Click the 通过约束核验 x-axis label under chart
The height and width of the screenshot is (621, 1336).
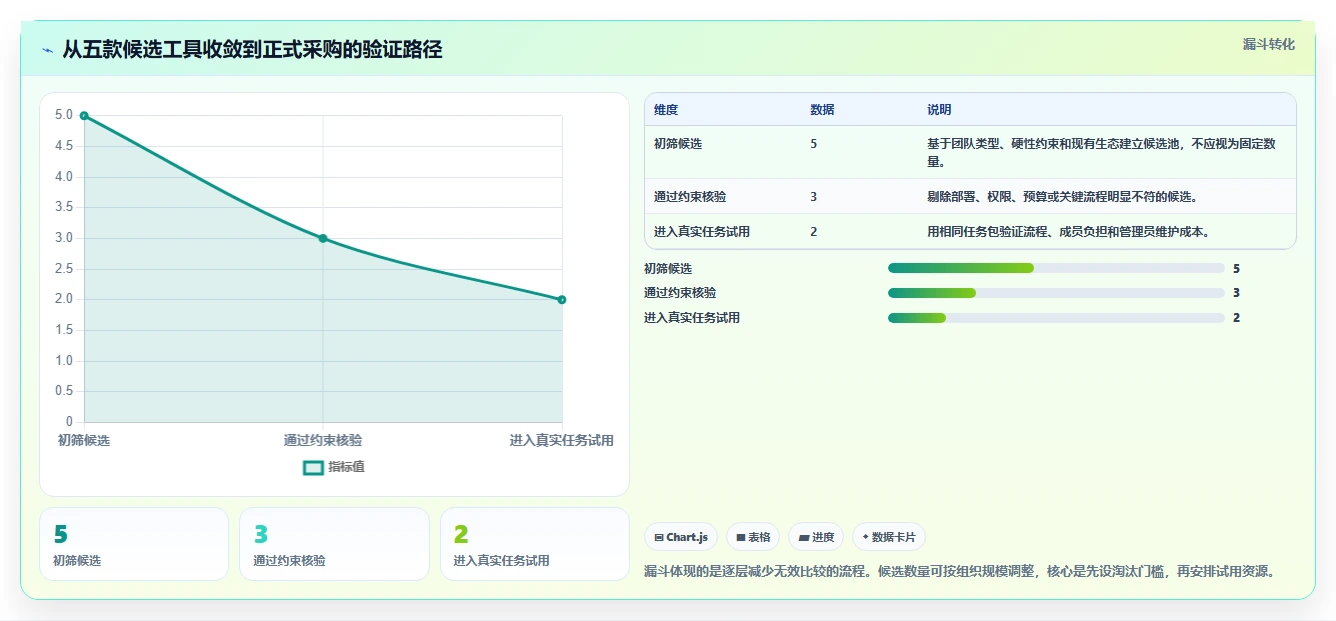(x=323, y=440)
